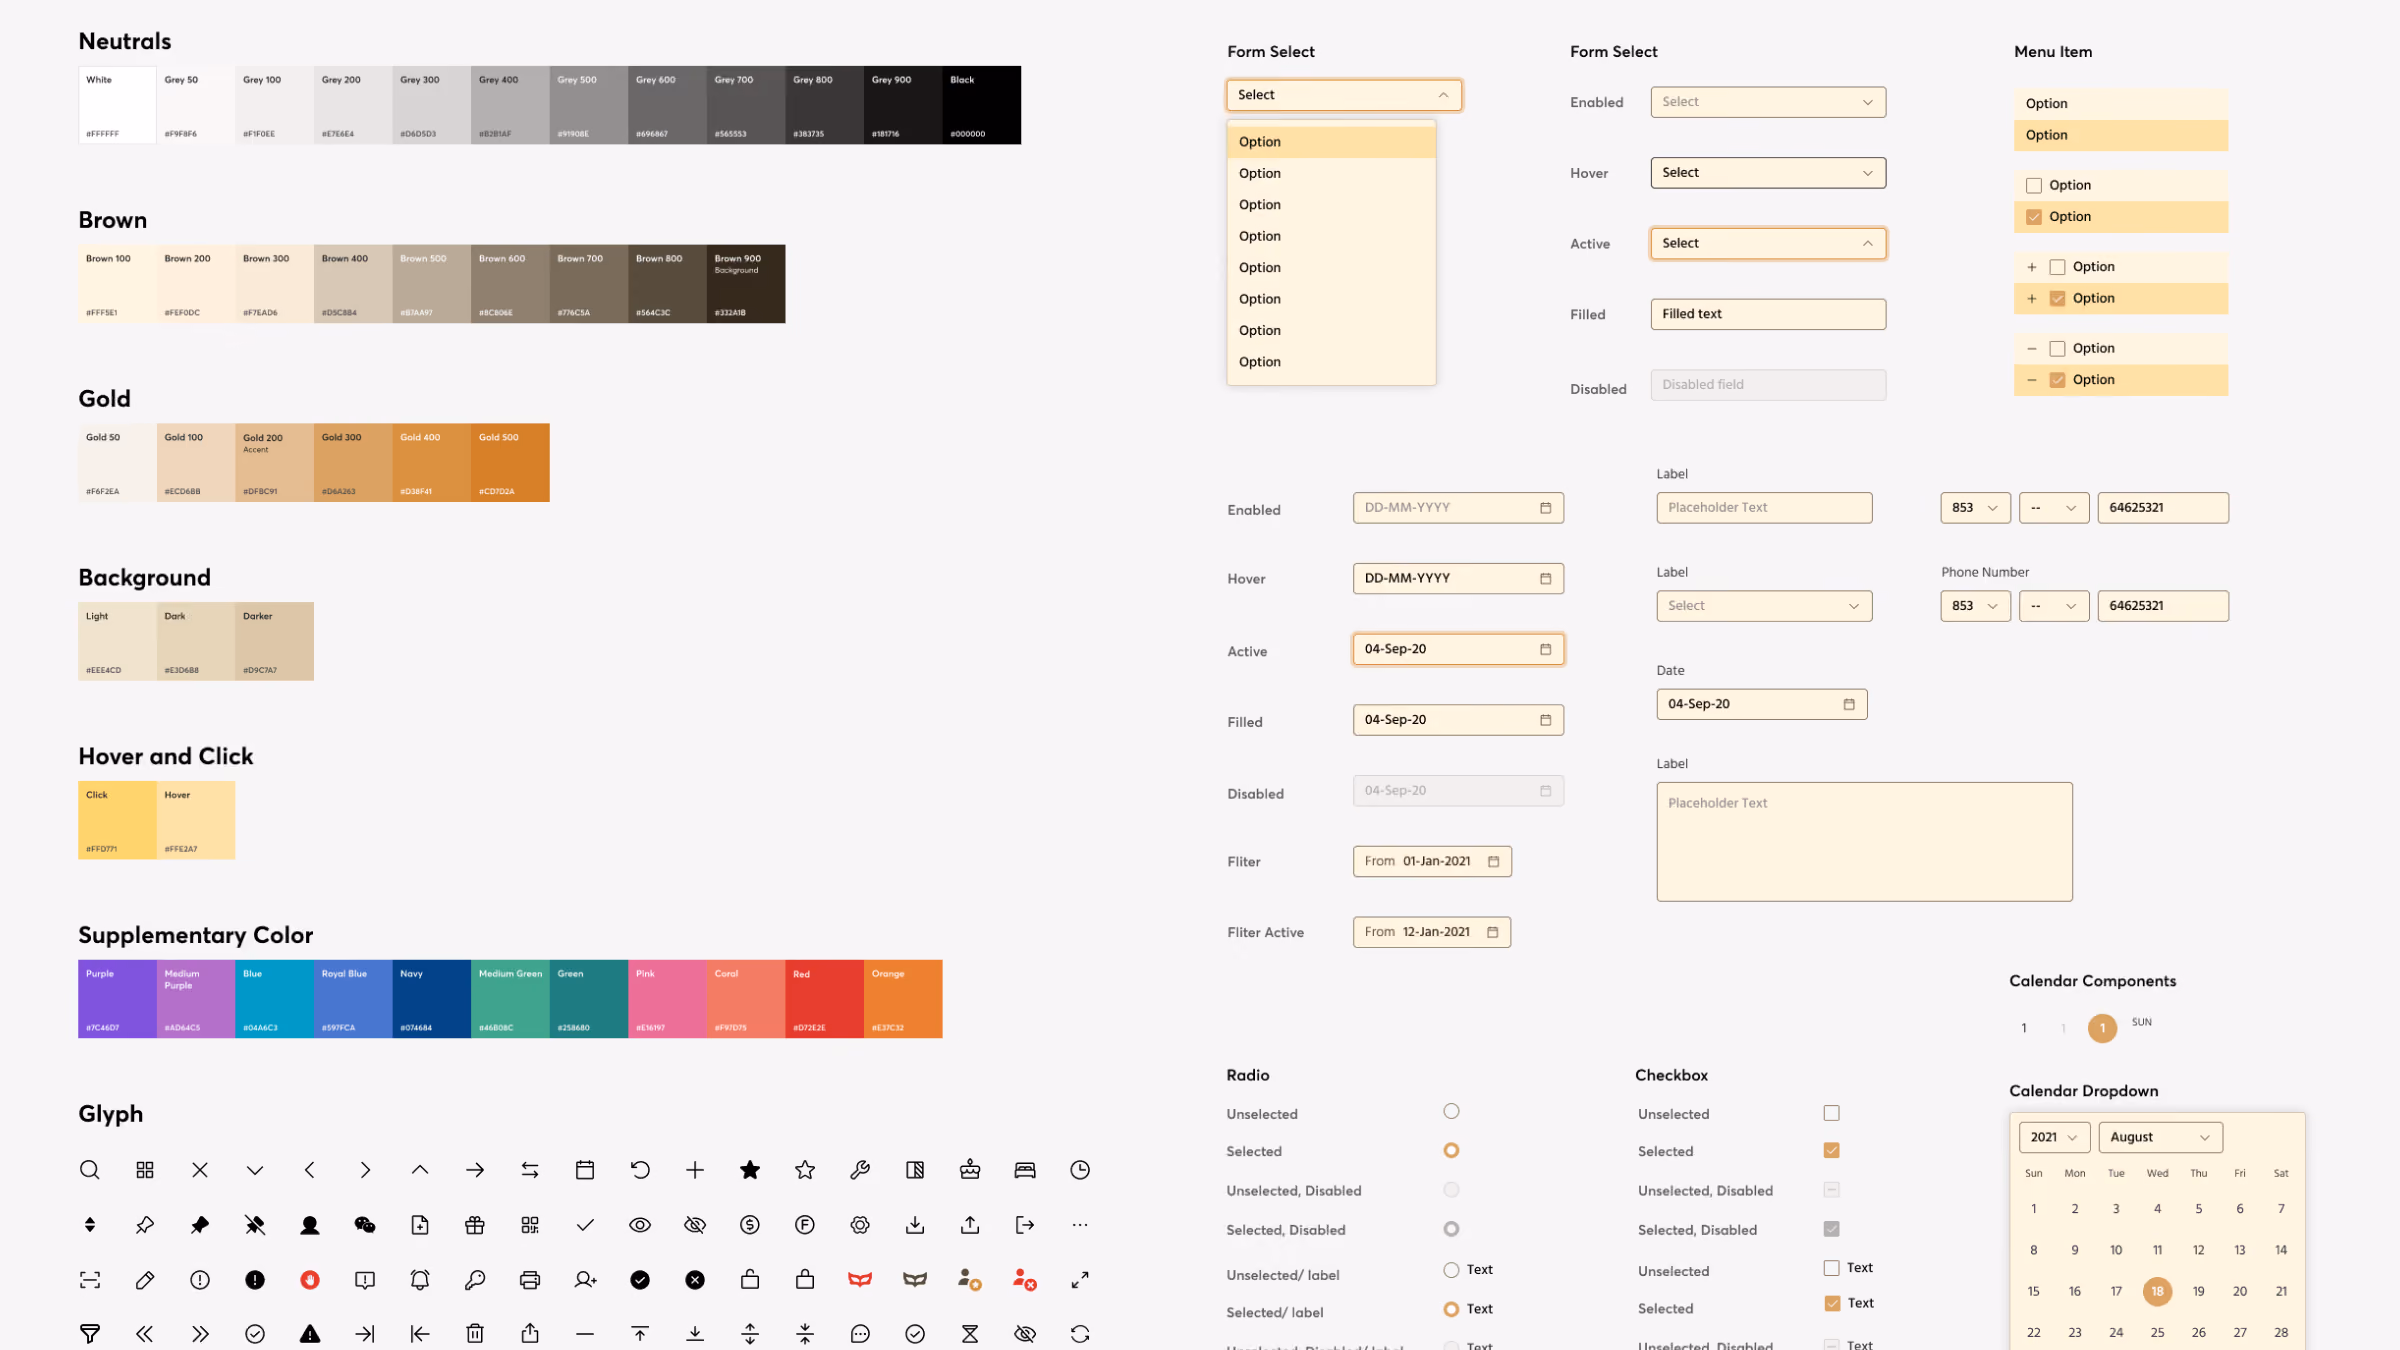Click the QR code glyph
Viewport: 2400px width, 1350px height.
pos(530,1225)
